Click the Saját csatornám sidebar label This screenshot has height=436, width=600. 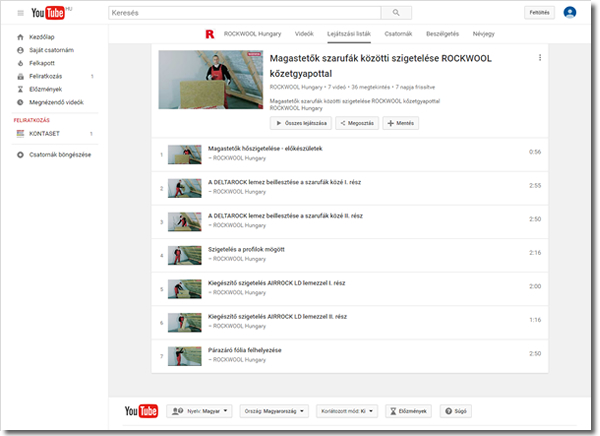(x=52, y=50)
